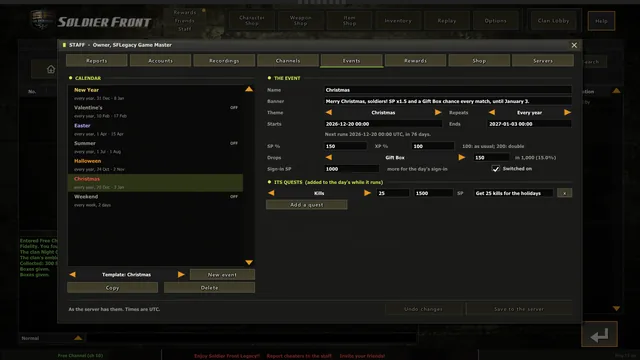Open the Servers tab
The width and height of the screenshot is (640, 360).
pyautogui.click(x=543, y=60)
